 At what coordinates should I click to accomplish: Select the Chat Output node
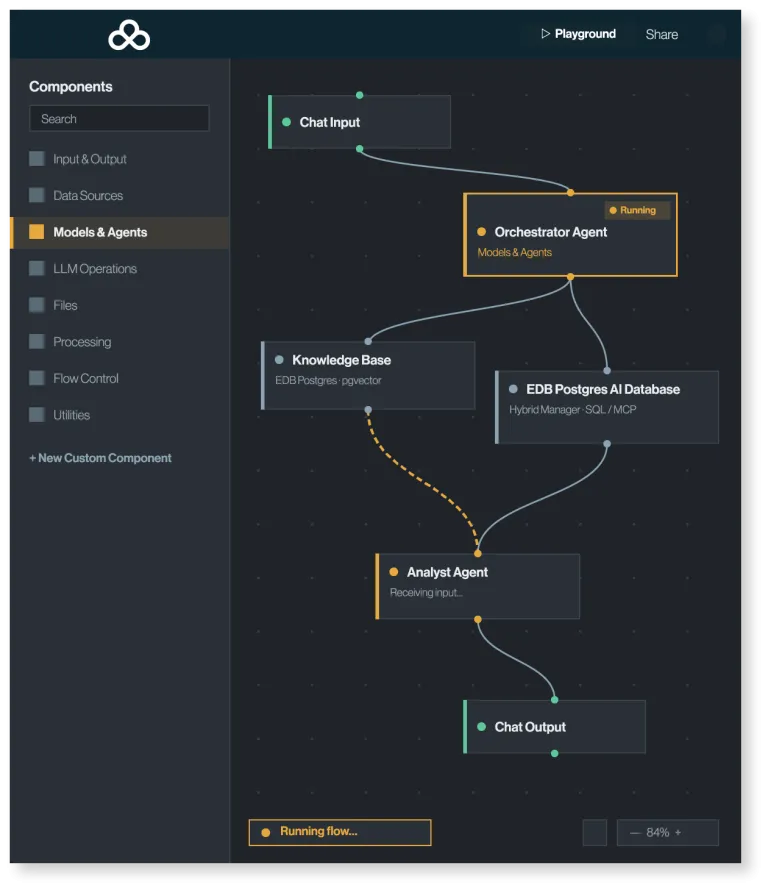(555, 727)
